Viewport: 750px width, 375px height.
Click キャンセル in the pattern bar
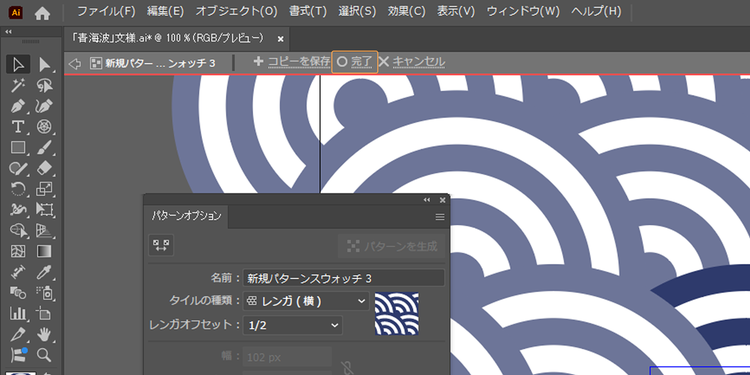tap(412, 62)
